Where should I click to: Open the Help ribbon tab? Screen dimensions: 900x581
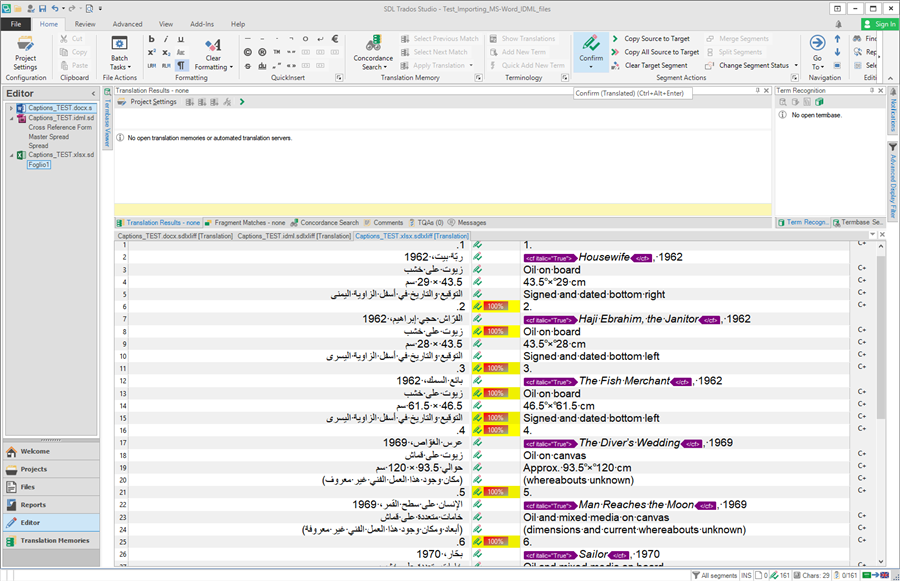click(x=238, y=24)
